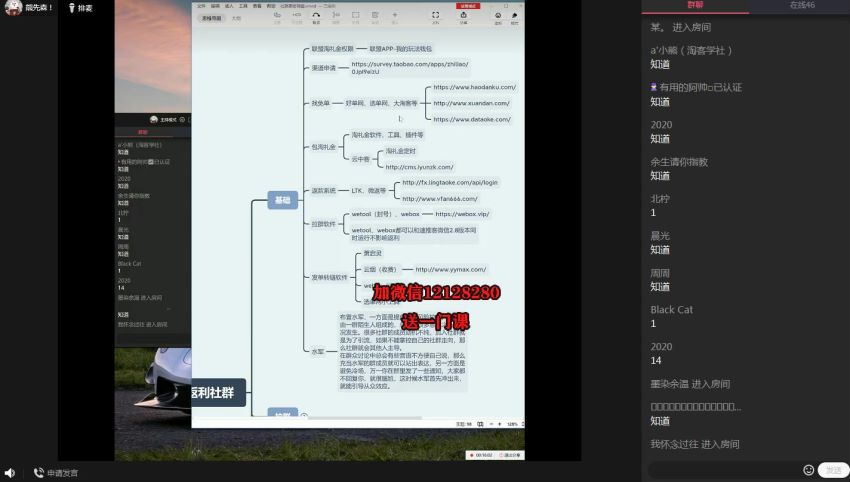Select the 渠道申请 node
Image resolution: width=850 pixels, height=482 pixels.
(x=323, y=68)
